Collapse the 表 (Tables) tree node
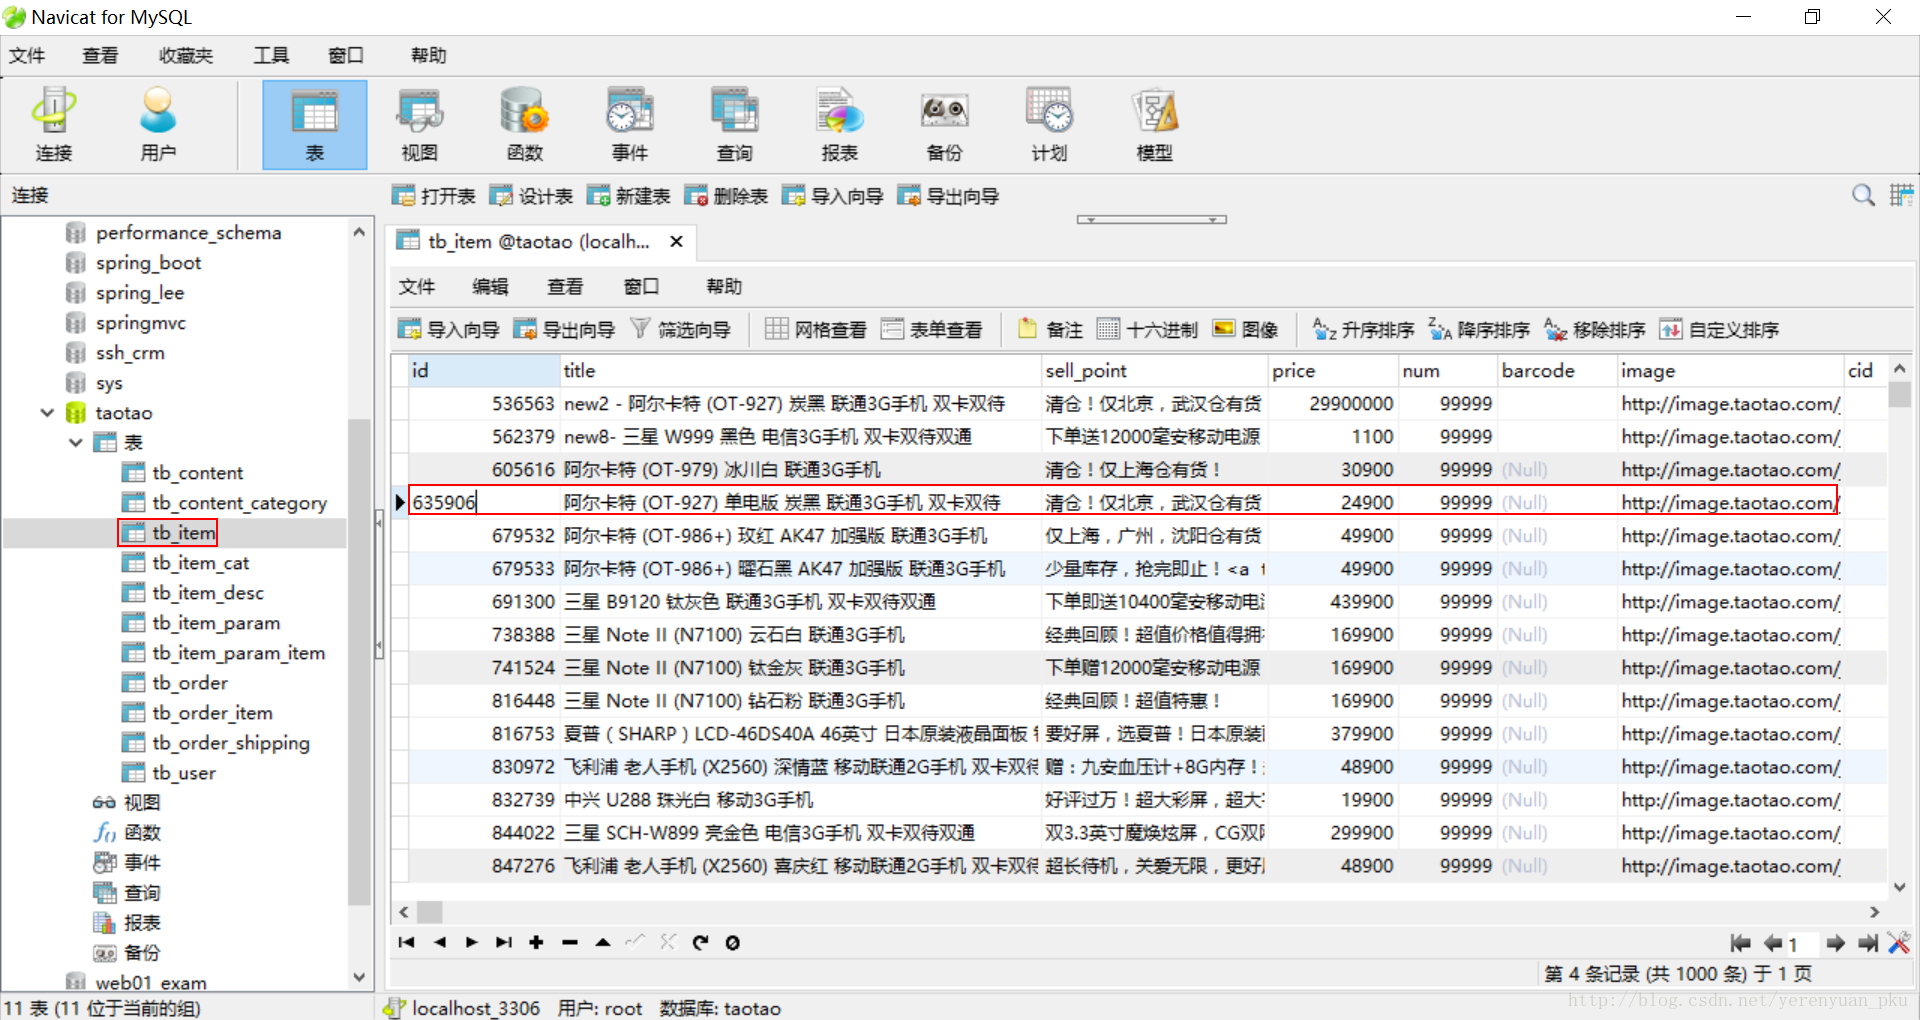This screenshot has height=1020, width=1920. click(x=76, y=442)
